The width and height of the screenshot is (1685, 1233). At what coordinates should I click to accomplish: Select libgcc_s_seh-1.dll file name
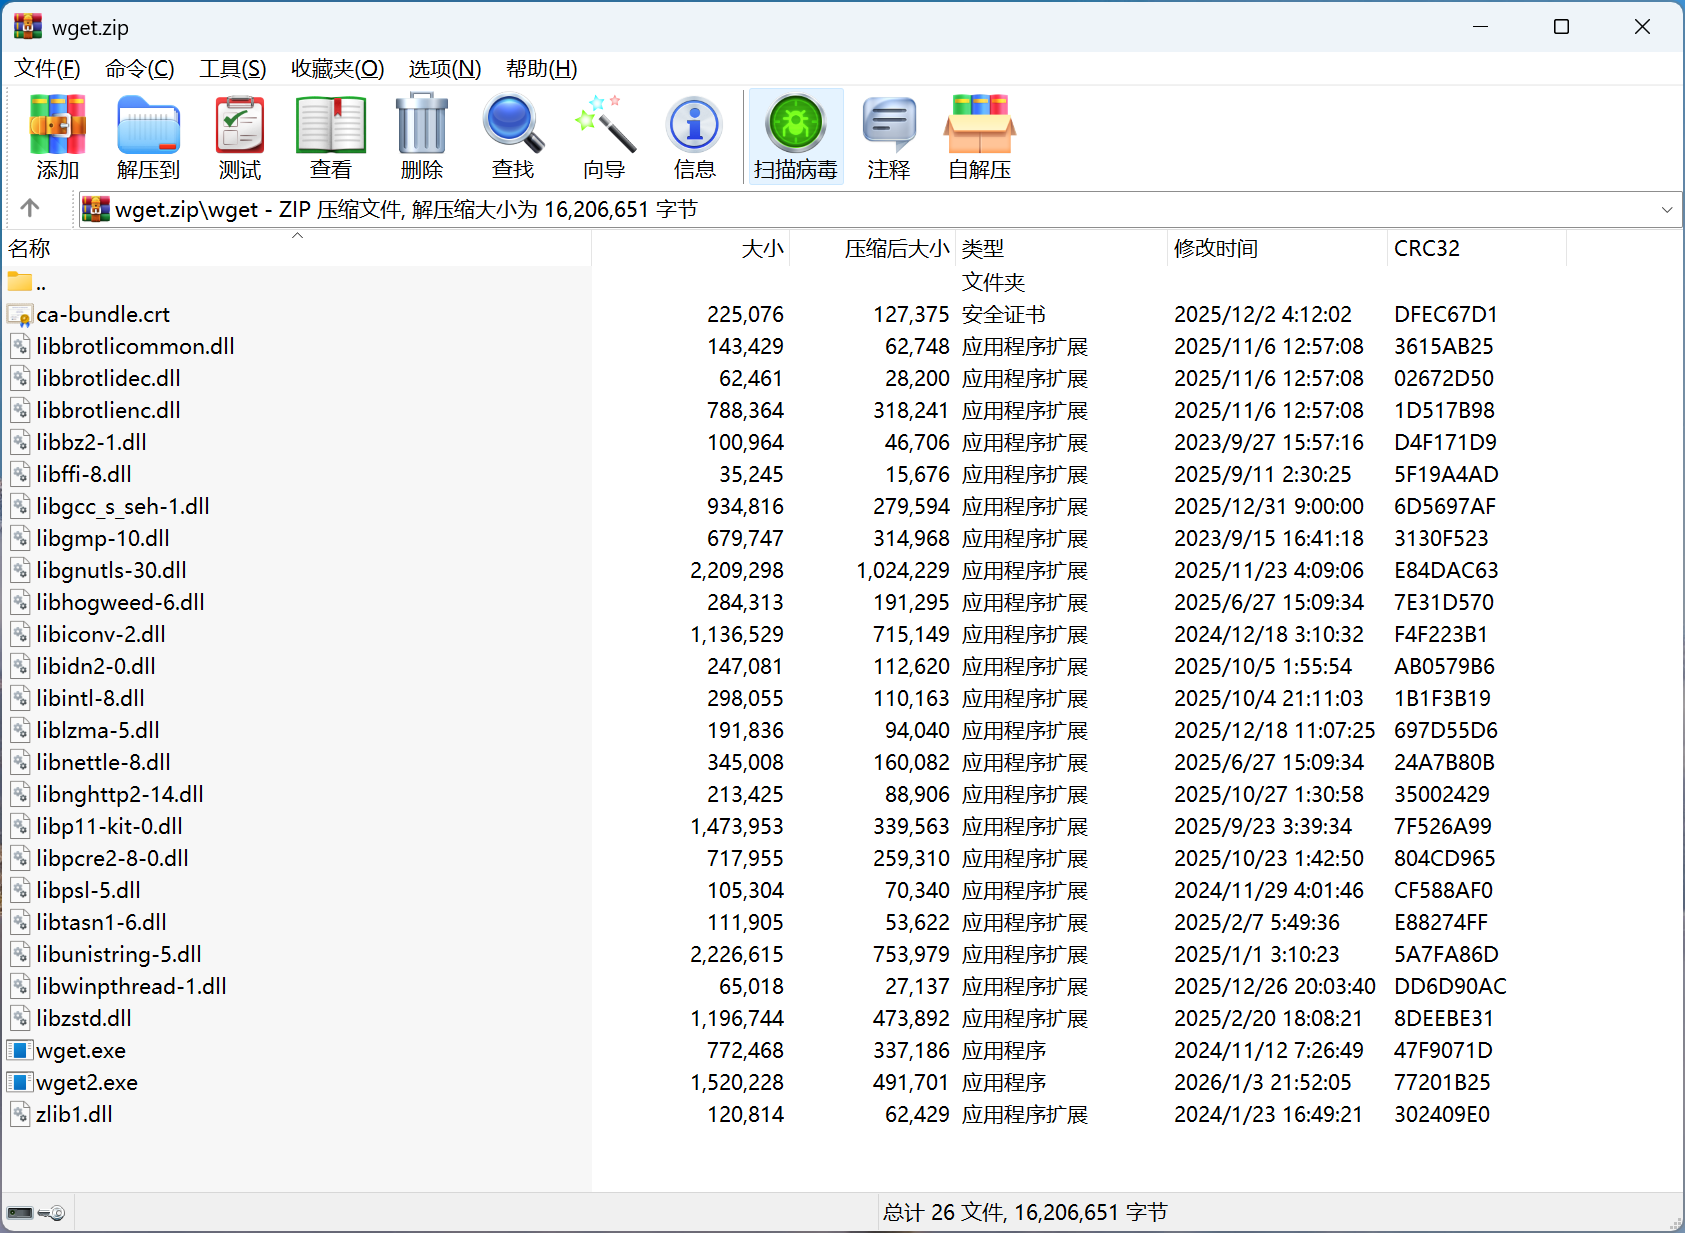click(x=123, y=506)
